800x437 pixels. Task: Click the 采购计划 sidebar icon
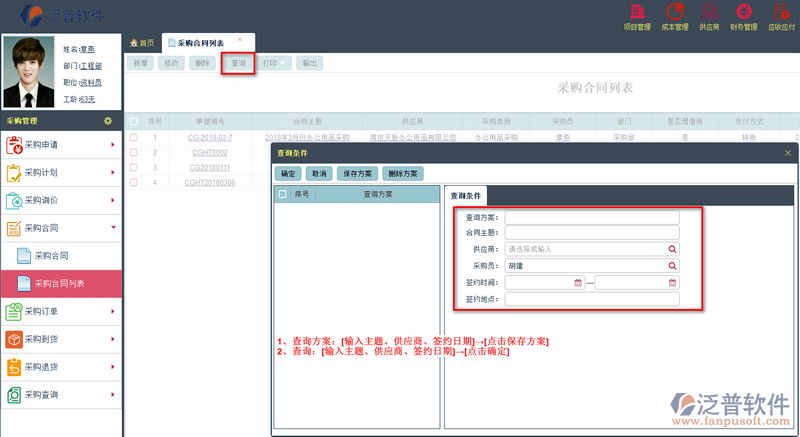(x=14, y=173)
